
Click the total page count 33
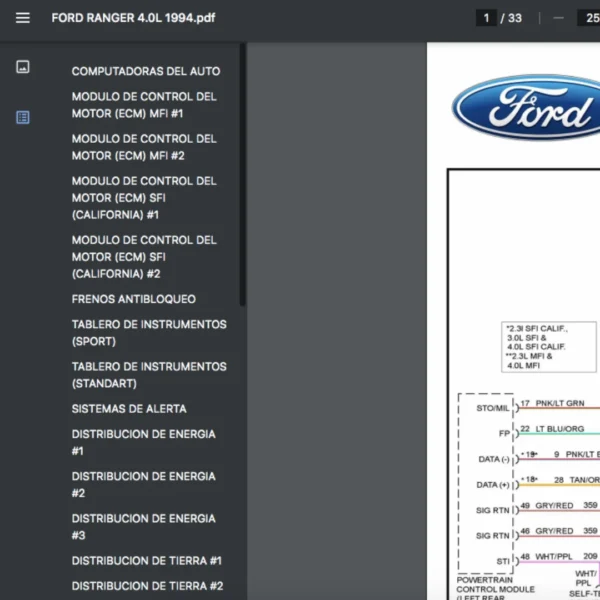click(x=515, y=18)
